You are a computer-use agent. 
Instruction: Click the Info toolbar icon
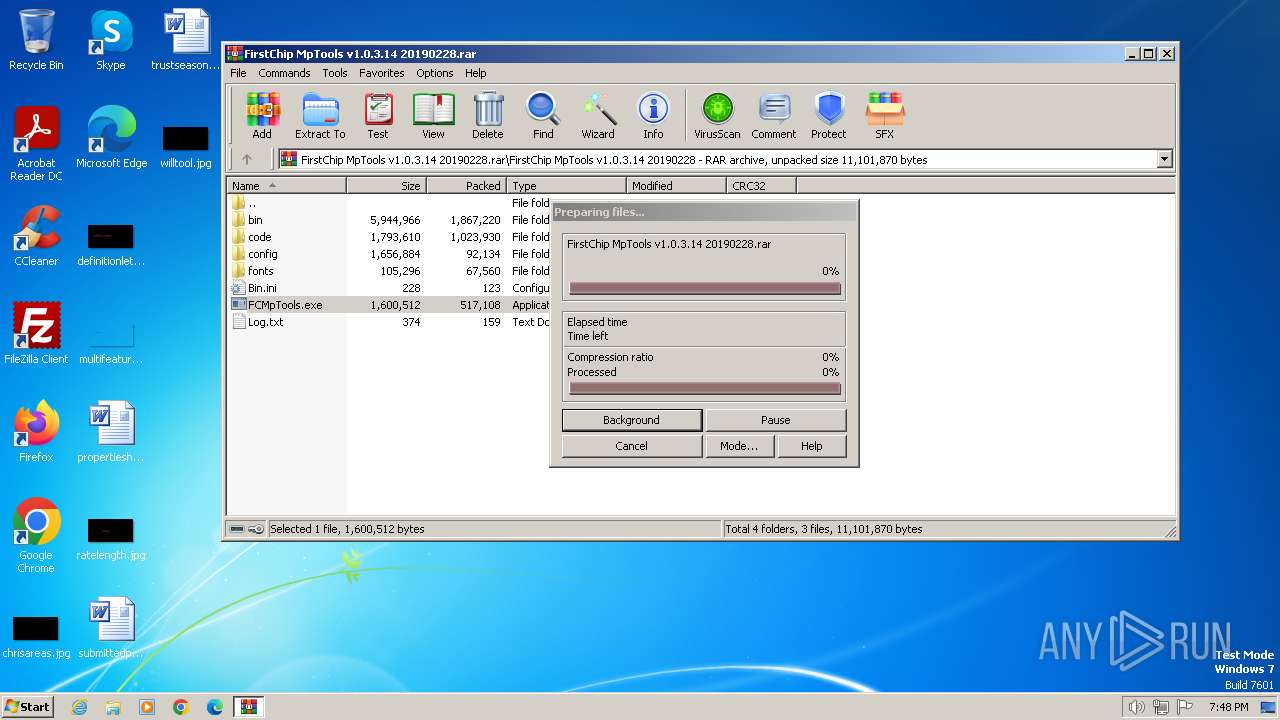click(653, 116)
